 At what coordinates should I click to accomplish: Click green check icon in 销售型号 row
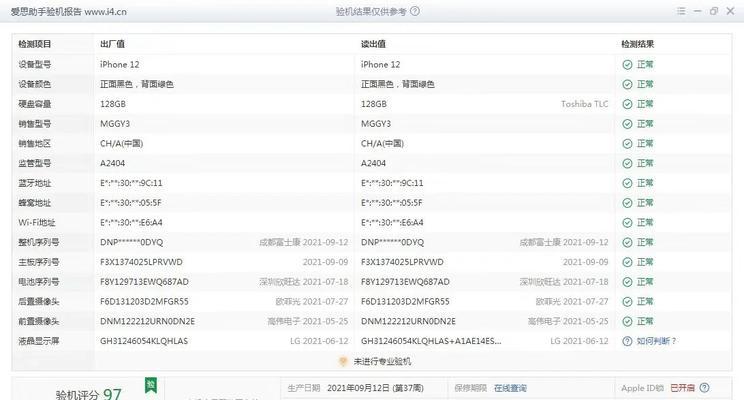627,124
